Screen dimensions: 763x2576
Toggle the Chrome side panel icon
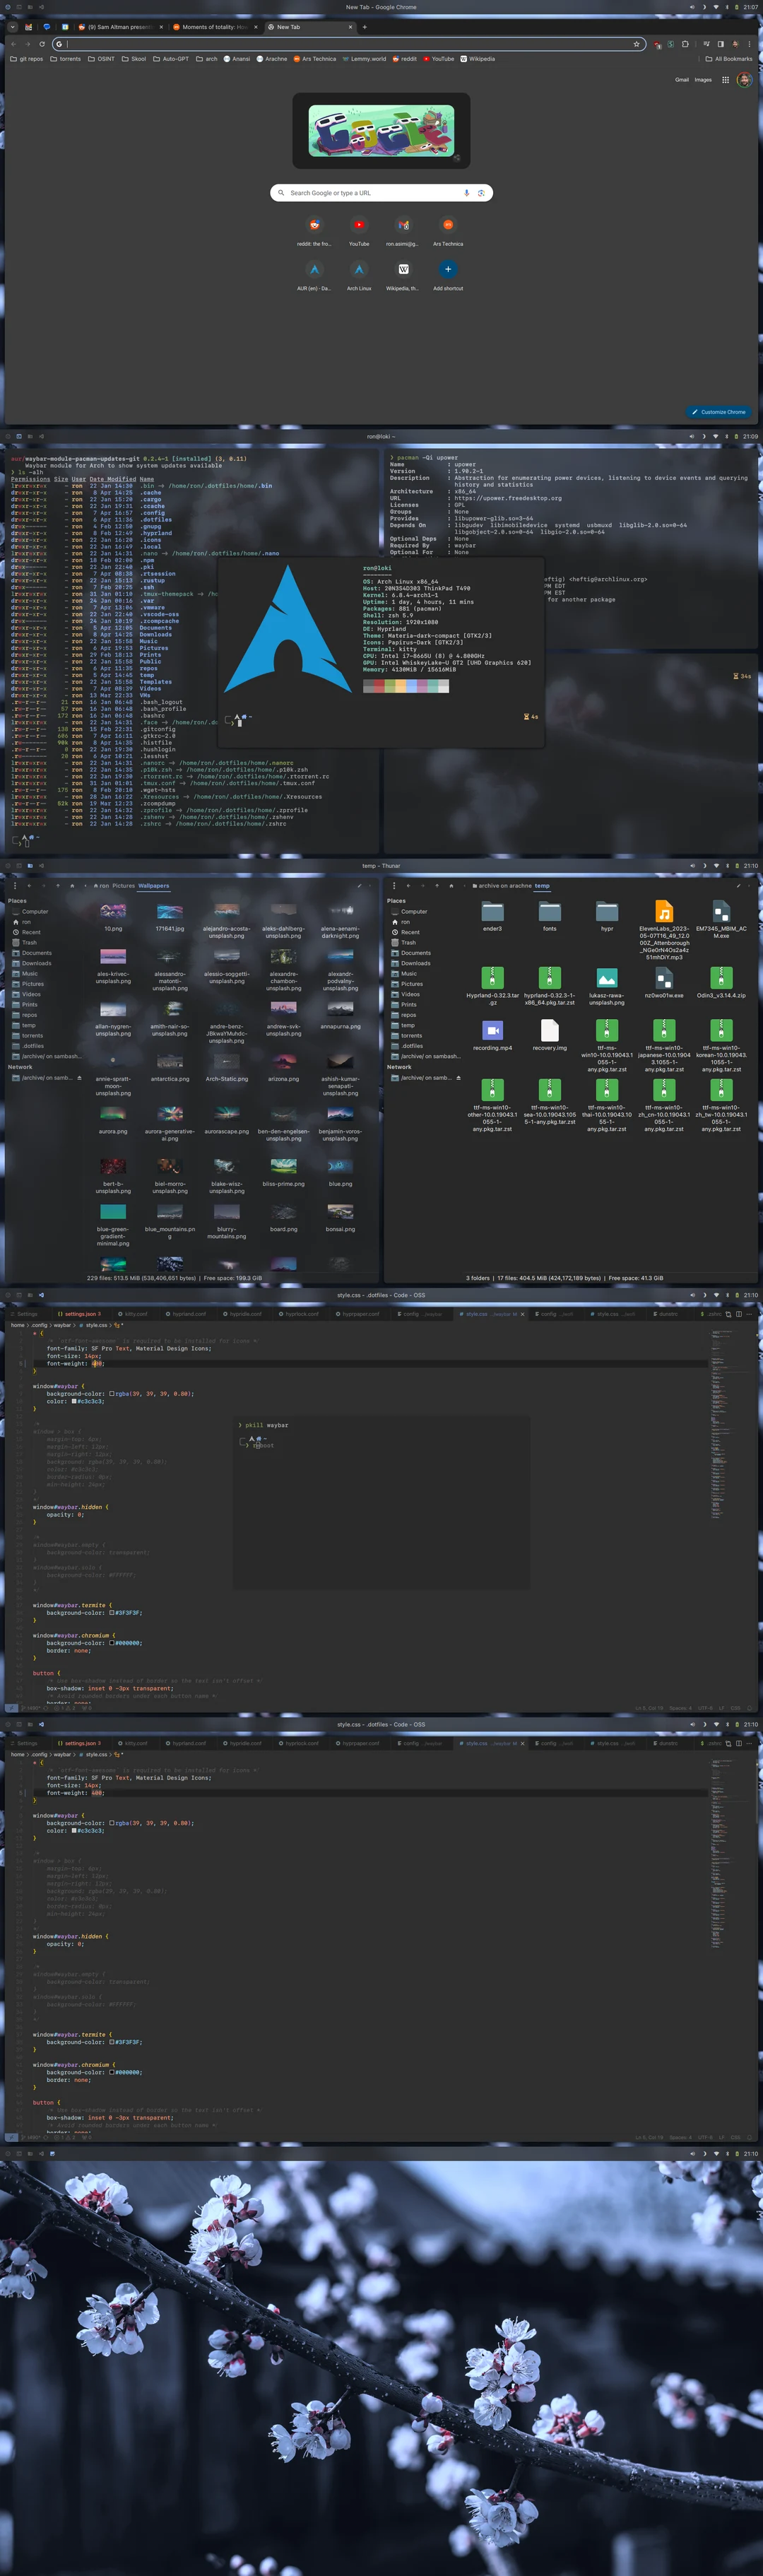720,44
